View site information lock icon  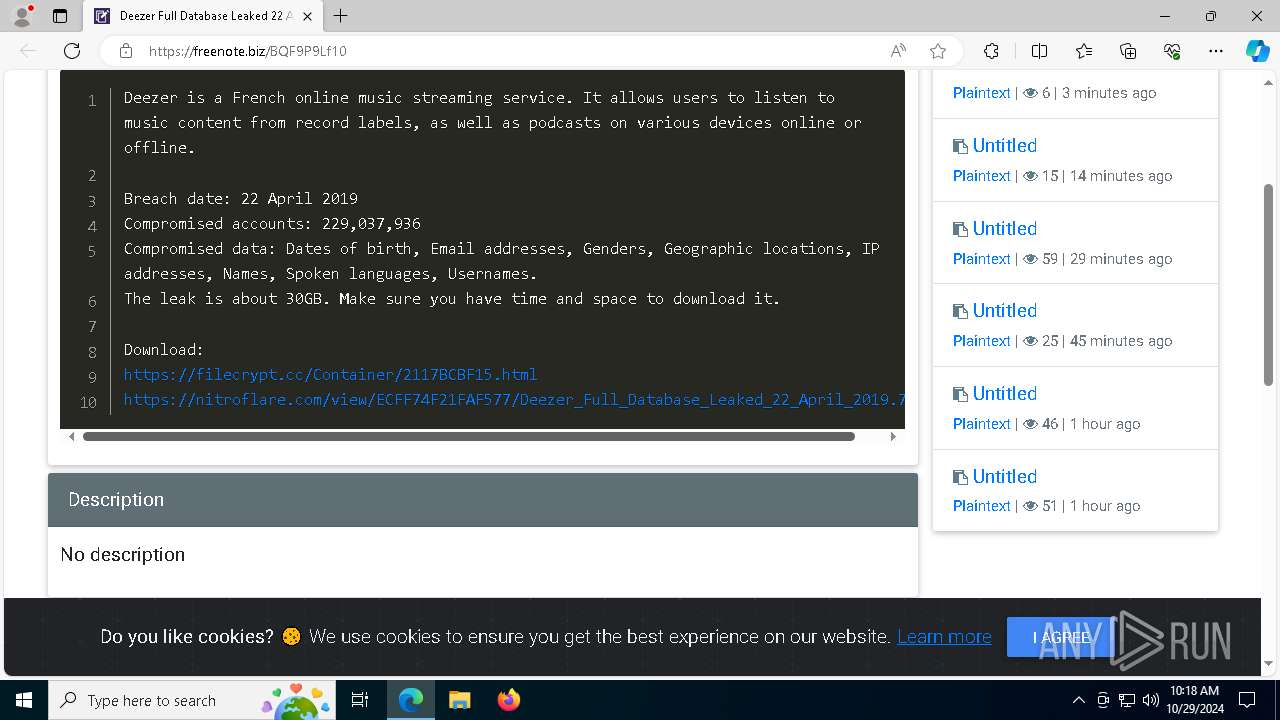coord(126,51)
